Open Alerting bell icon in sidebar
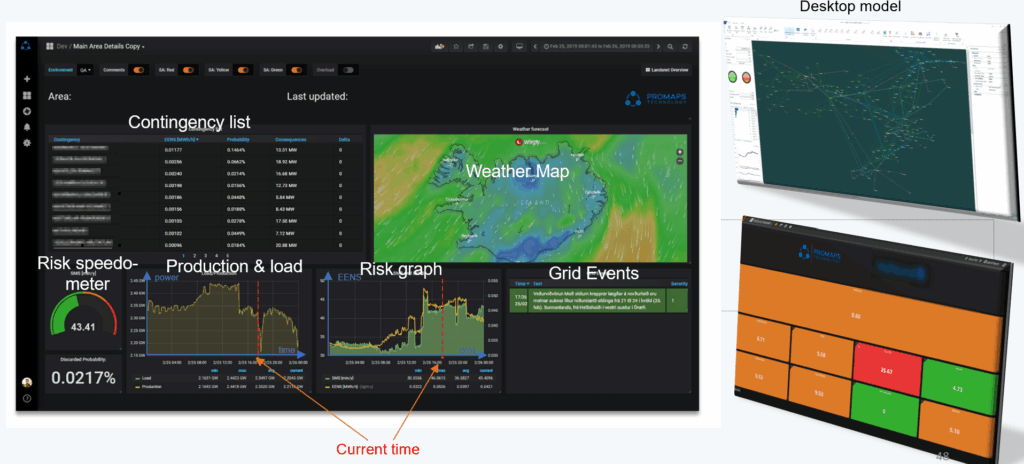Viewport: 1024px width, 464px height. pos(27,127)
